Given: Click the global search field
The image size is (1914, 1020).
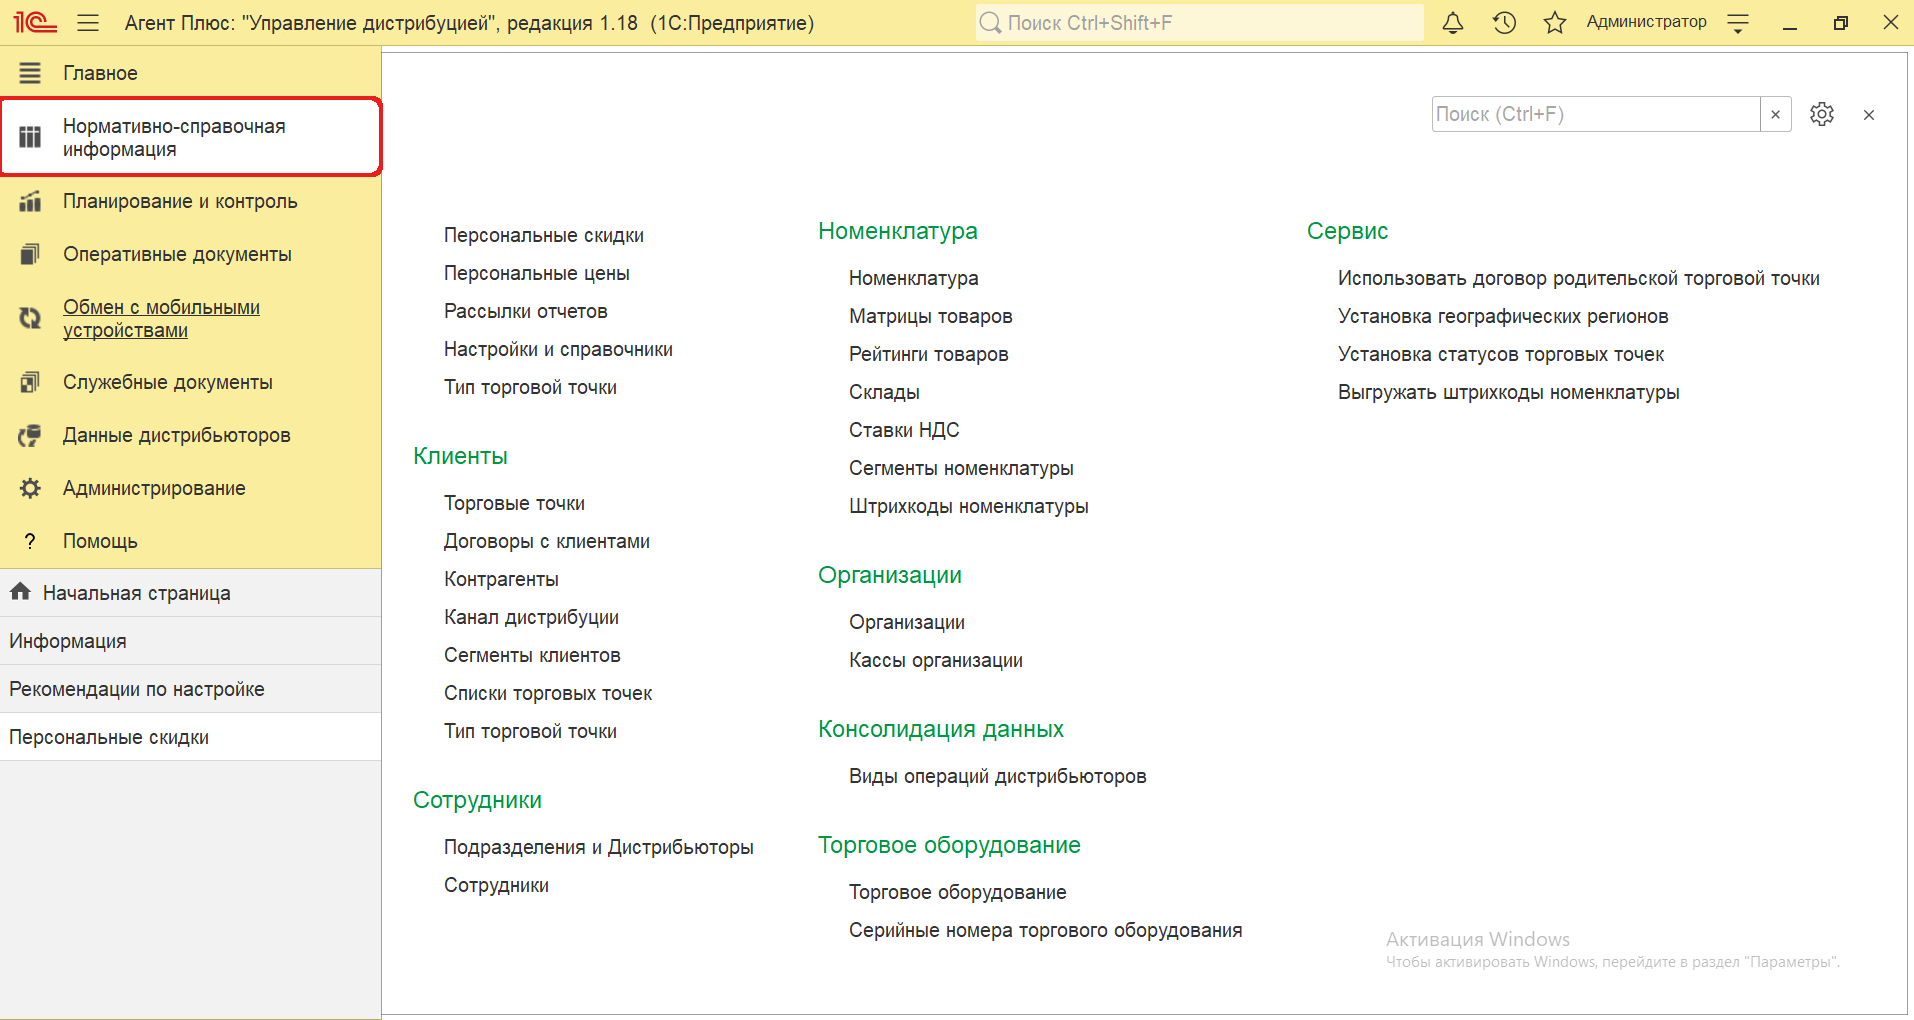Looking at the screenshot, I should [x=1200, y=23].
